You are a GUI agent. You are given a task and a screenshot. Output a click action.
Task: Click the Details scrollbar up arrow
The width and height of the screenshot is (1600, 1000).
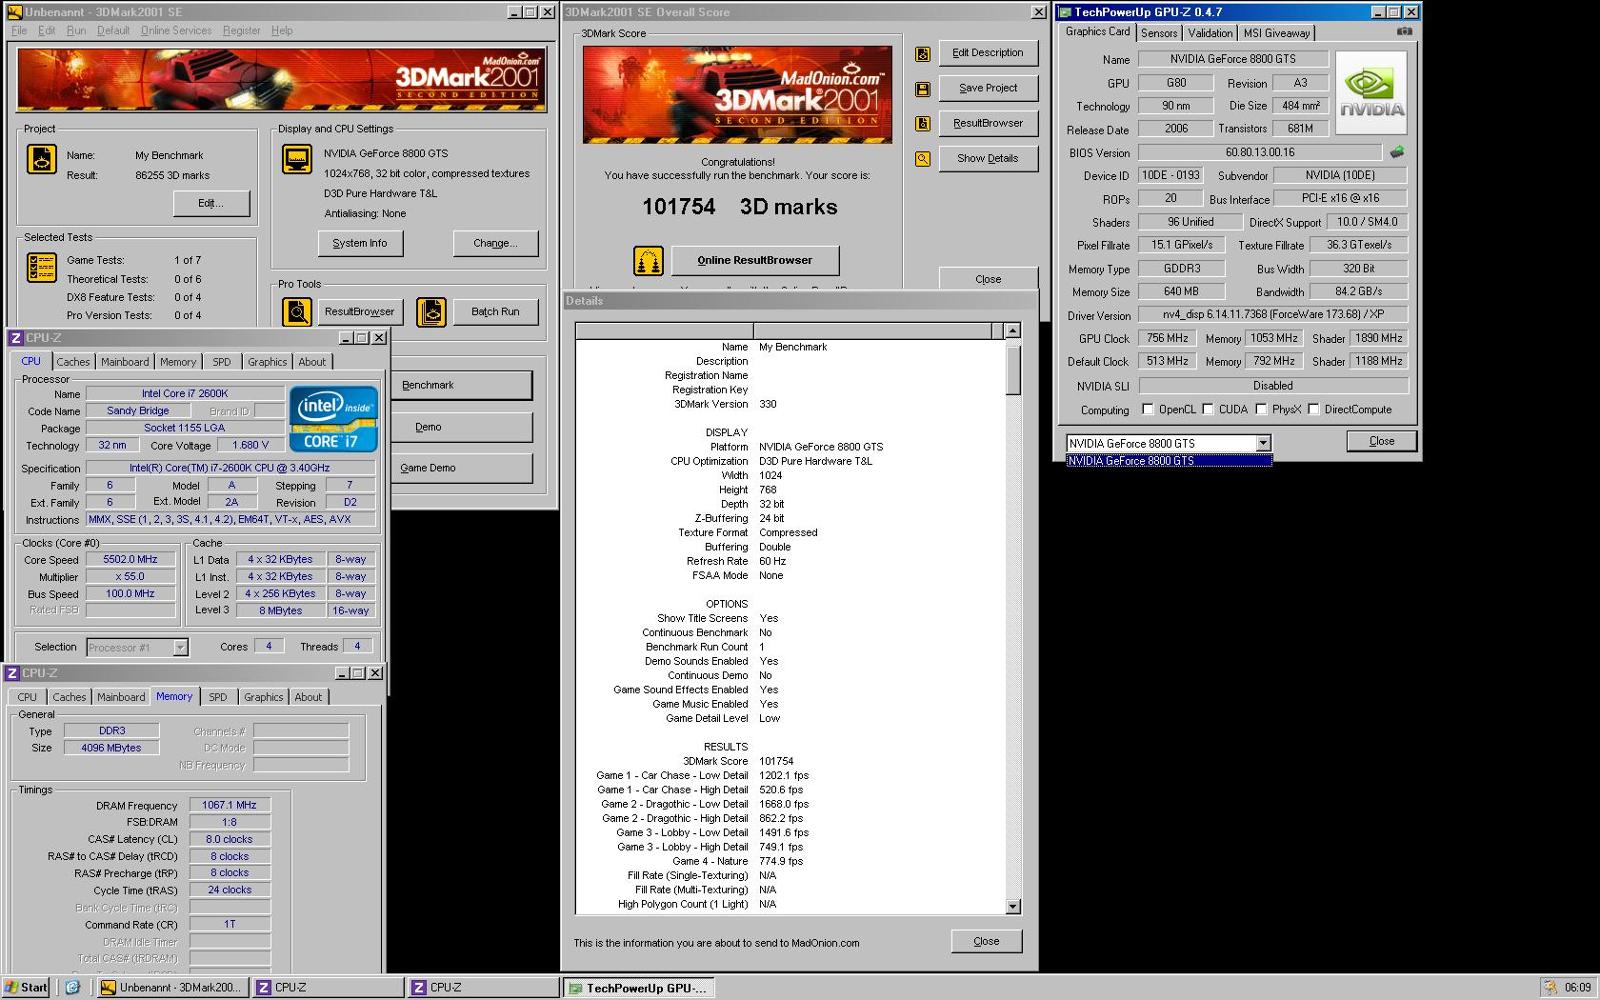[x=1013, y=331]
